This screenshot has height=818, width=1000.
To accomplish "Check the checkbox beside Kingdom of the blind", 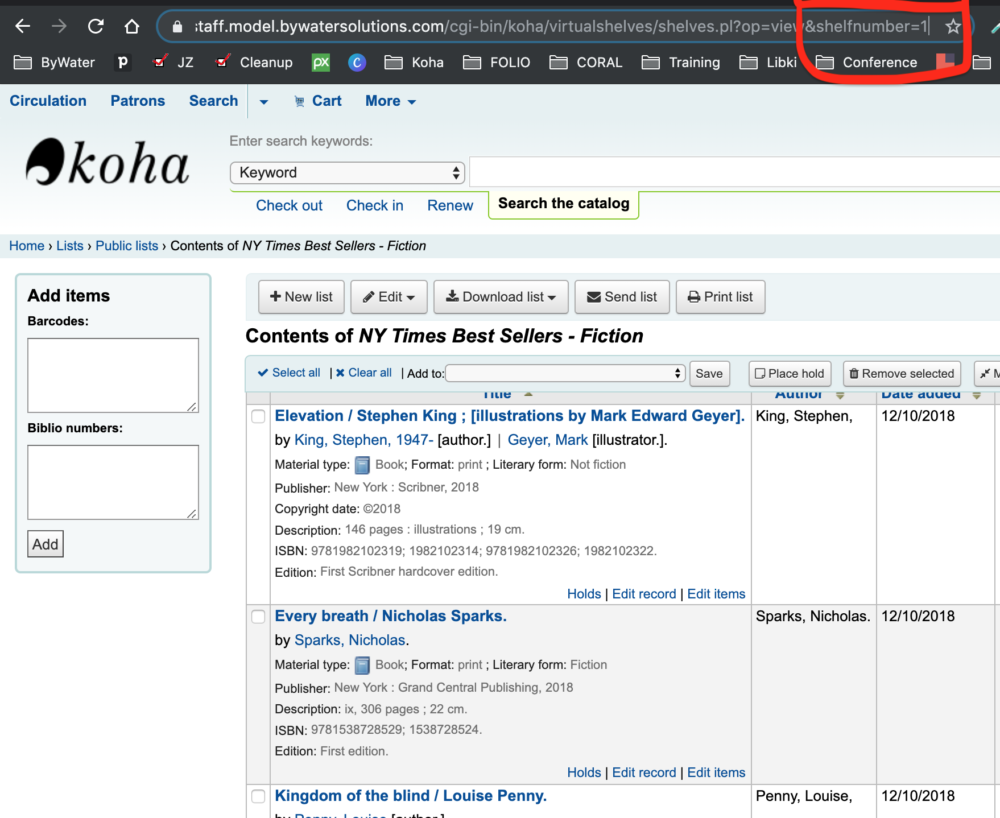I will pyautogui.click(x=258, y=797).
